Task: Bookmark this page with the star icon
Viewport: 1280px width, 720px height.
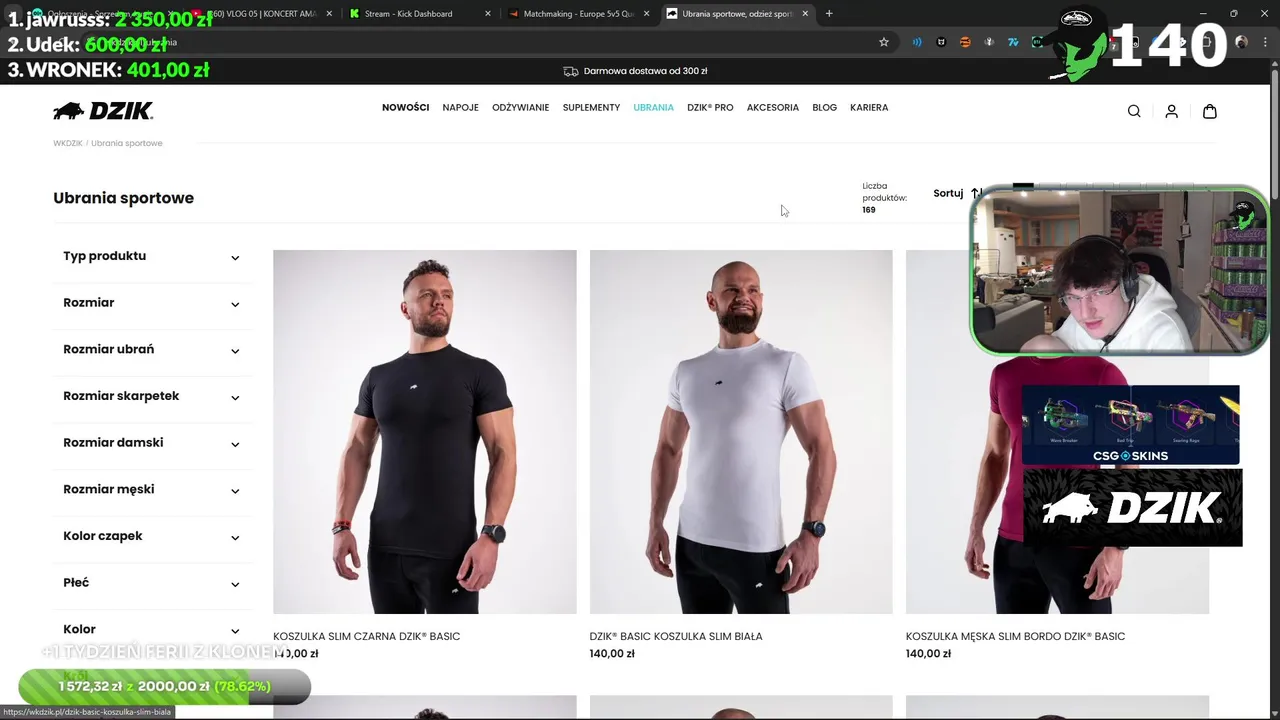Action: pyautogui.click(x=884, y=42)
